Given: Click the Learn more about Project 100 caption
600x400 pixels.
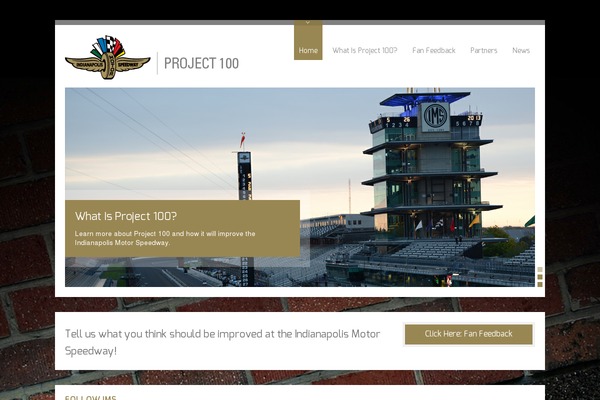Looking at the screenshot, I should click(165, 238).
